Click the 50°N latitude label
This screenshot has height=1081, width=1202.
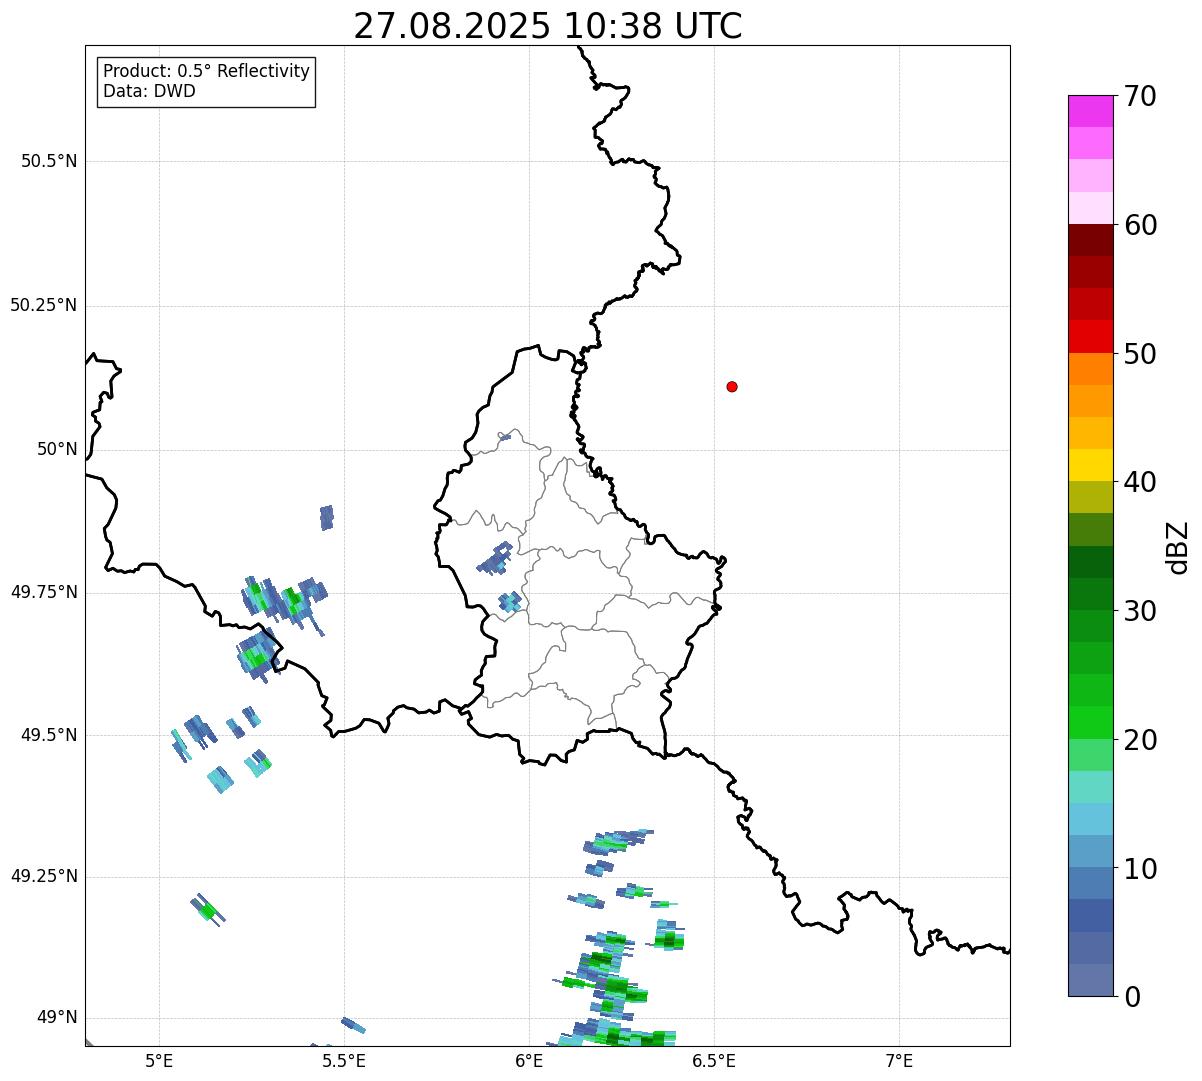tap(57, 449)
